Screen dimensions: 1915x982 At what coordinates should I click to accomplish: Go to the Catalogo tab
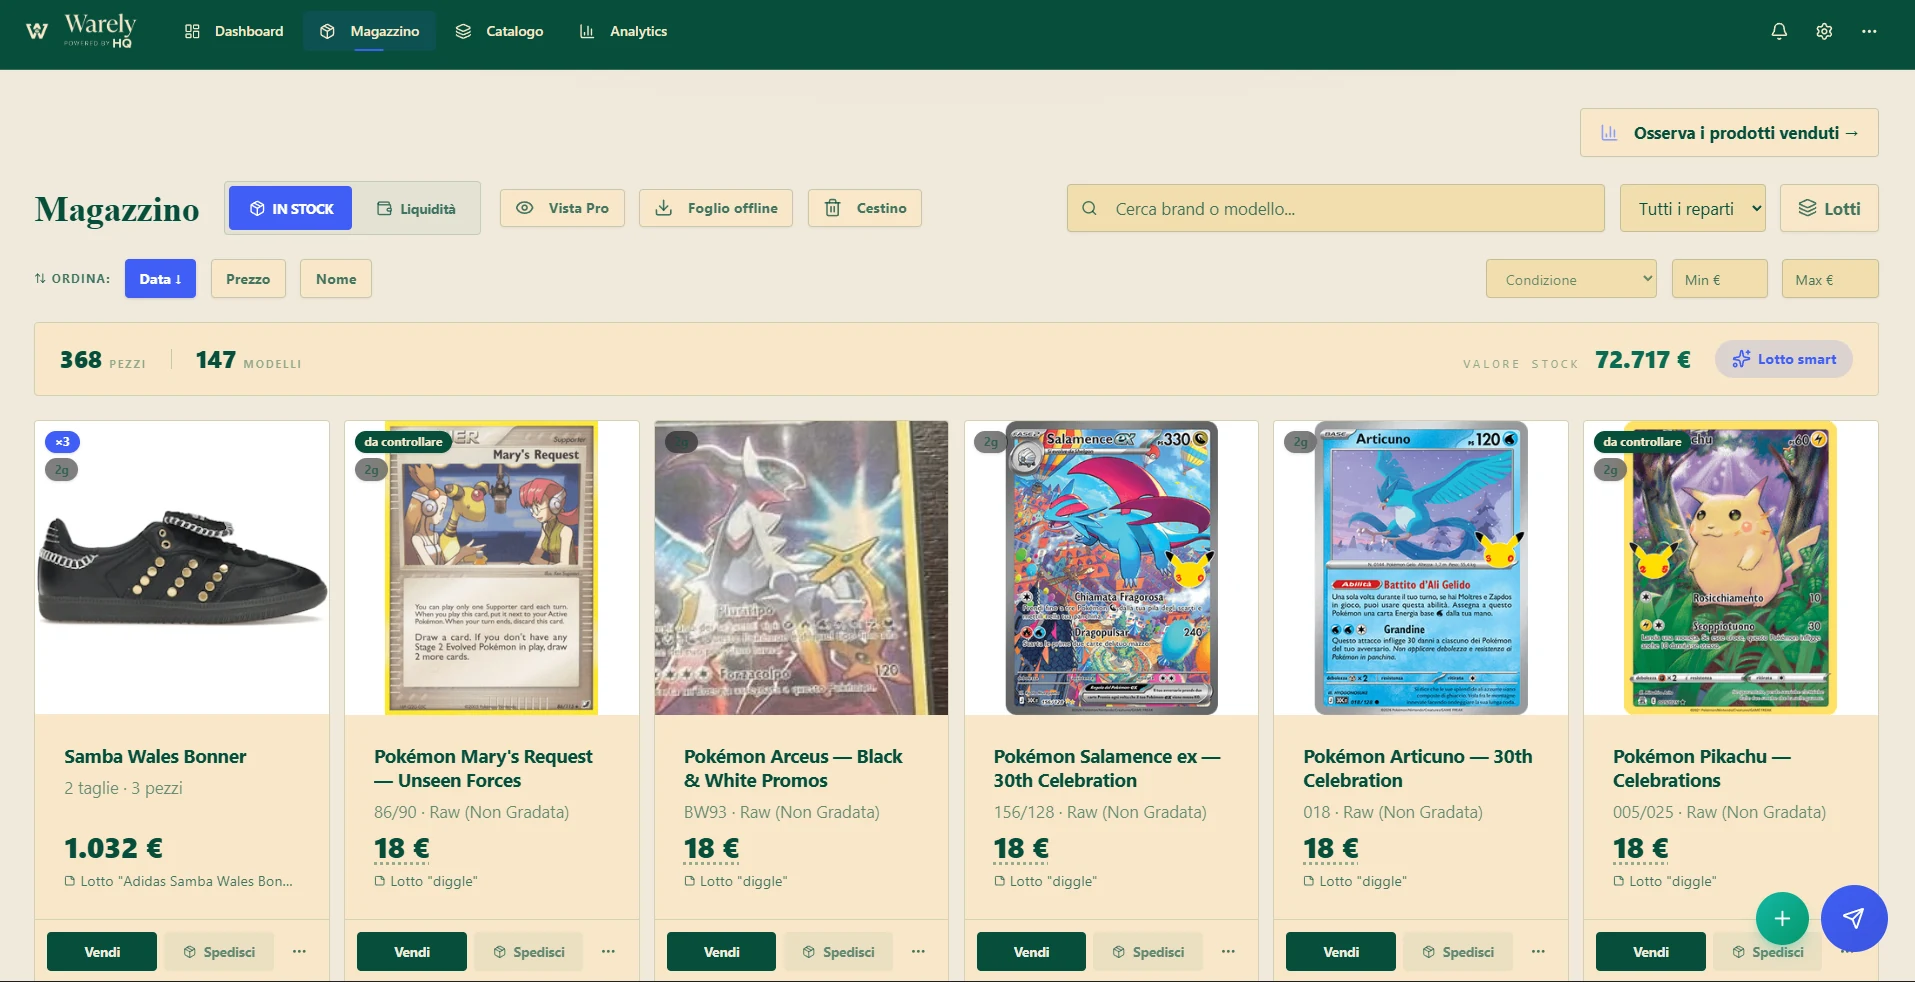499,31
